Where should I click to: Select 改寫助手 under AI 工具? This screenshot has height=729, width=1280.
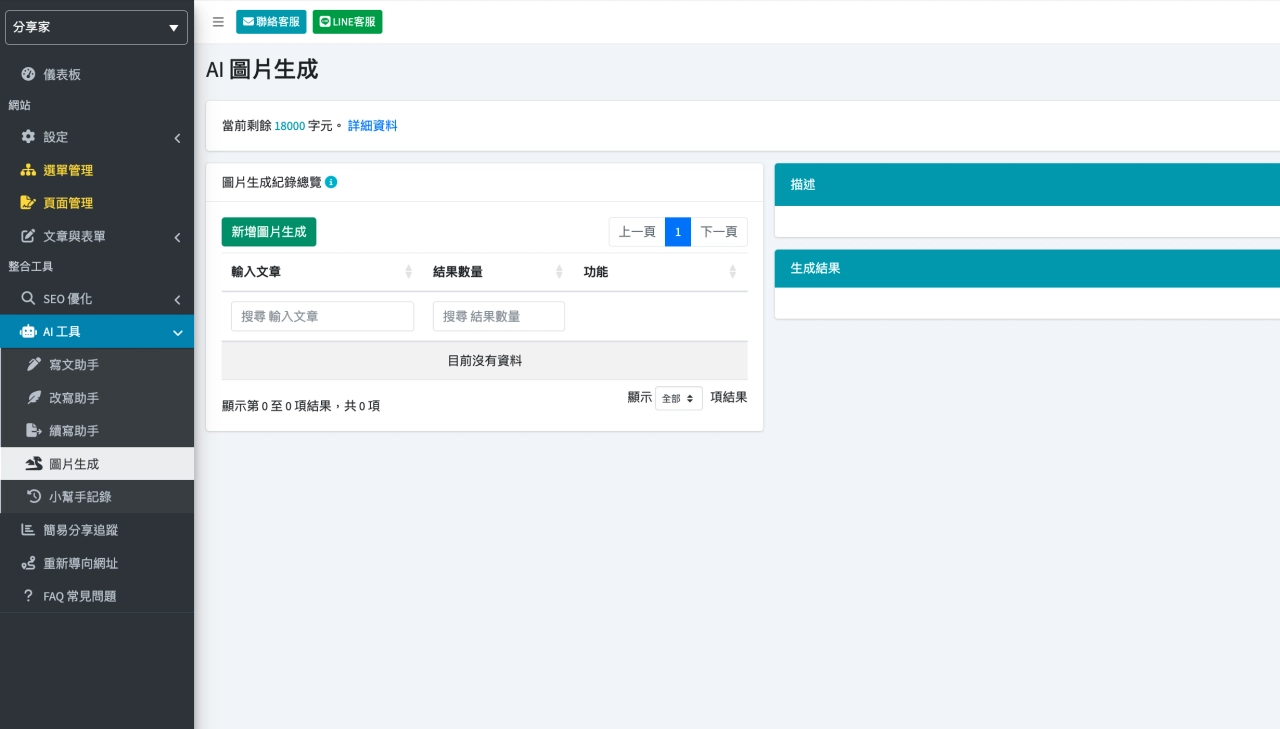point(97,397)
